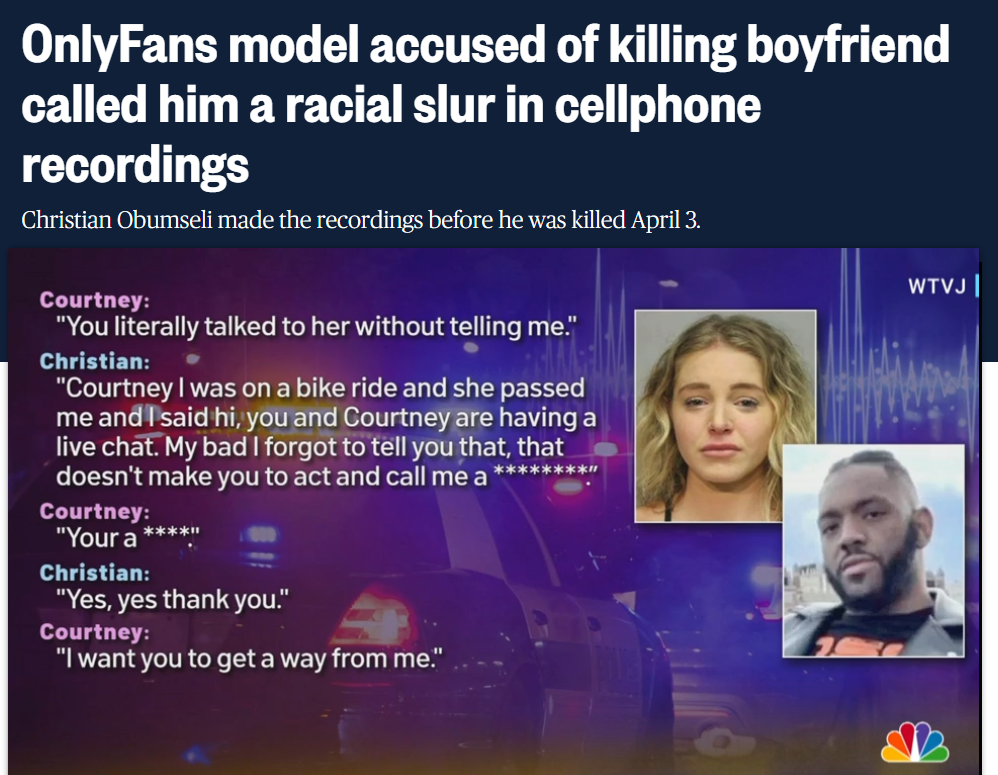Click the word 'OnlyFans' in the headline
This screenshot has height=775, width=998.
pyautogui.click(x=120, y=45)
